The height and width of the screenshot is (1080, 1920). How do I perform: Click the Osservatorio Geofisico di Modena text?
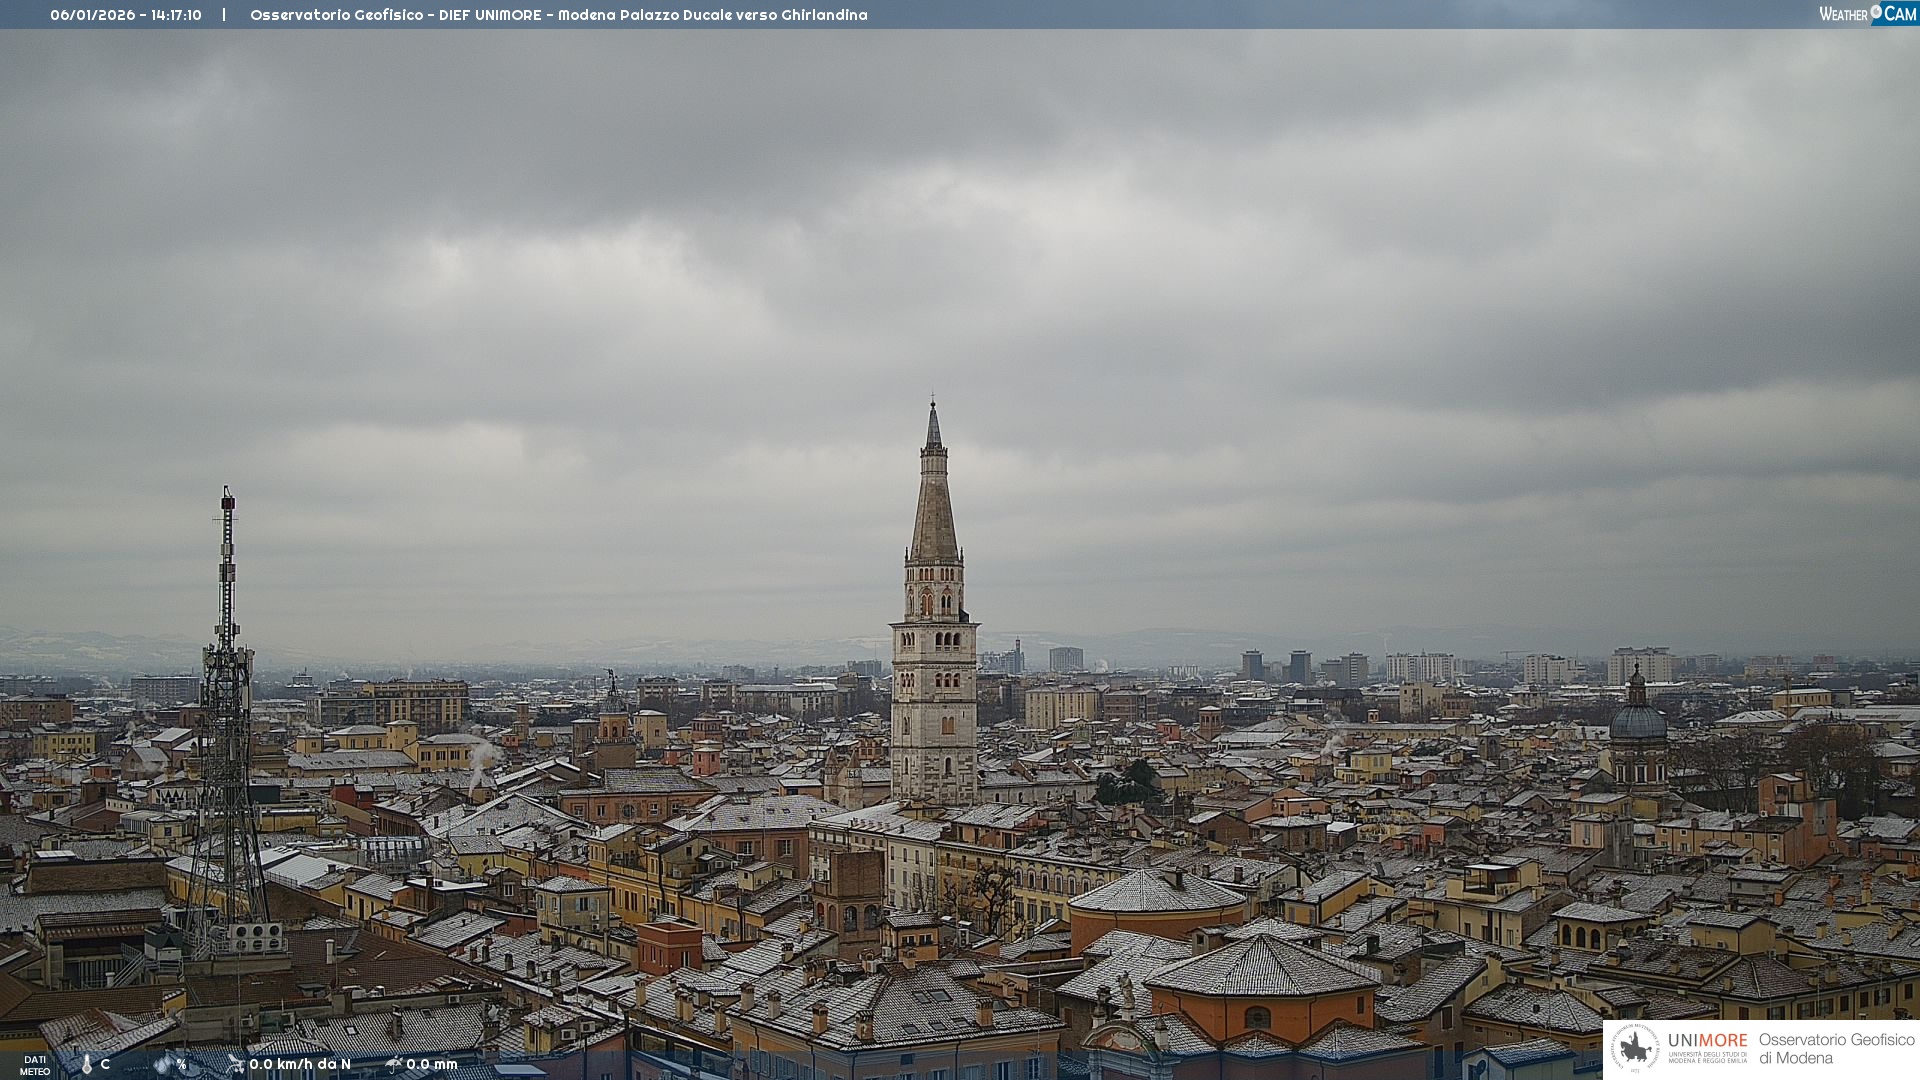[1836, 1048]
